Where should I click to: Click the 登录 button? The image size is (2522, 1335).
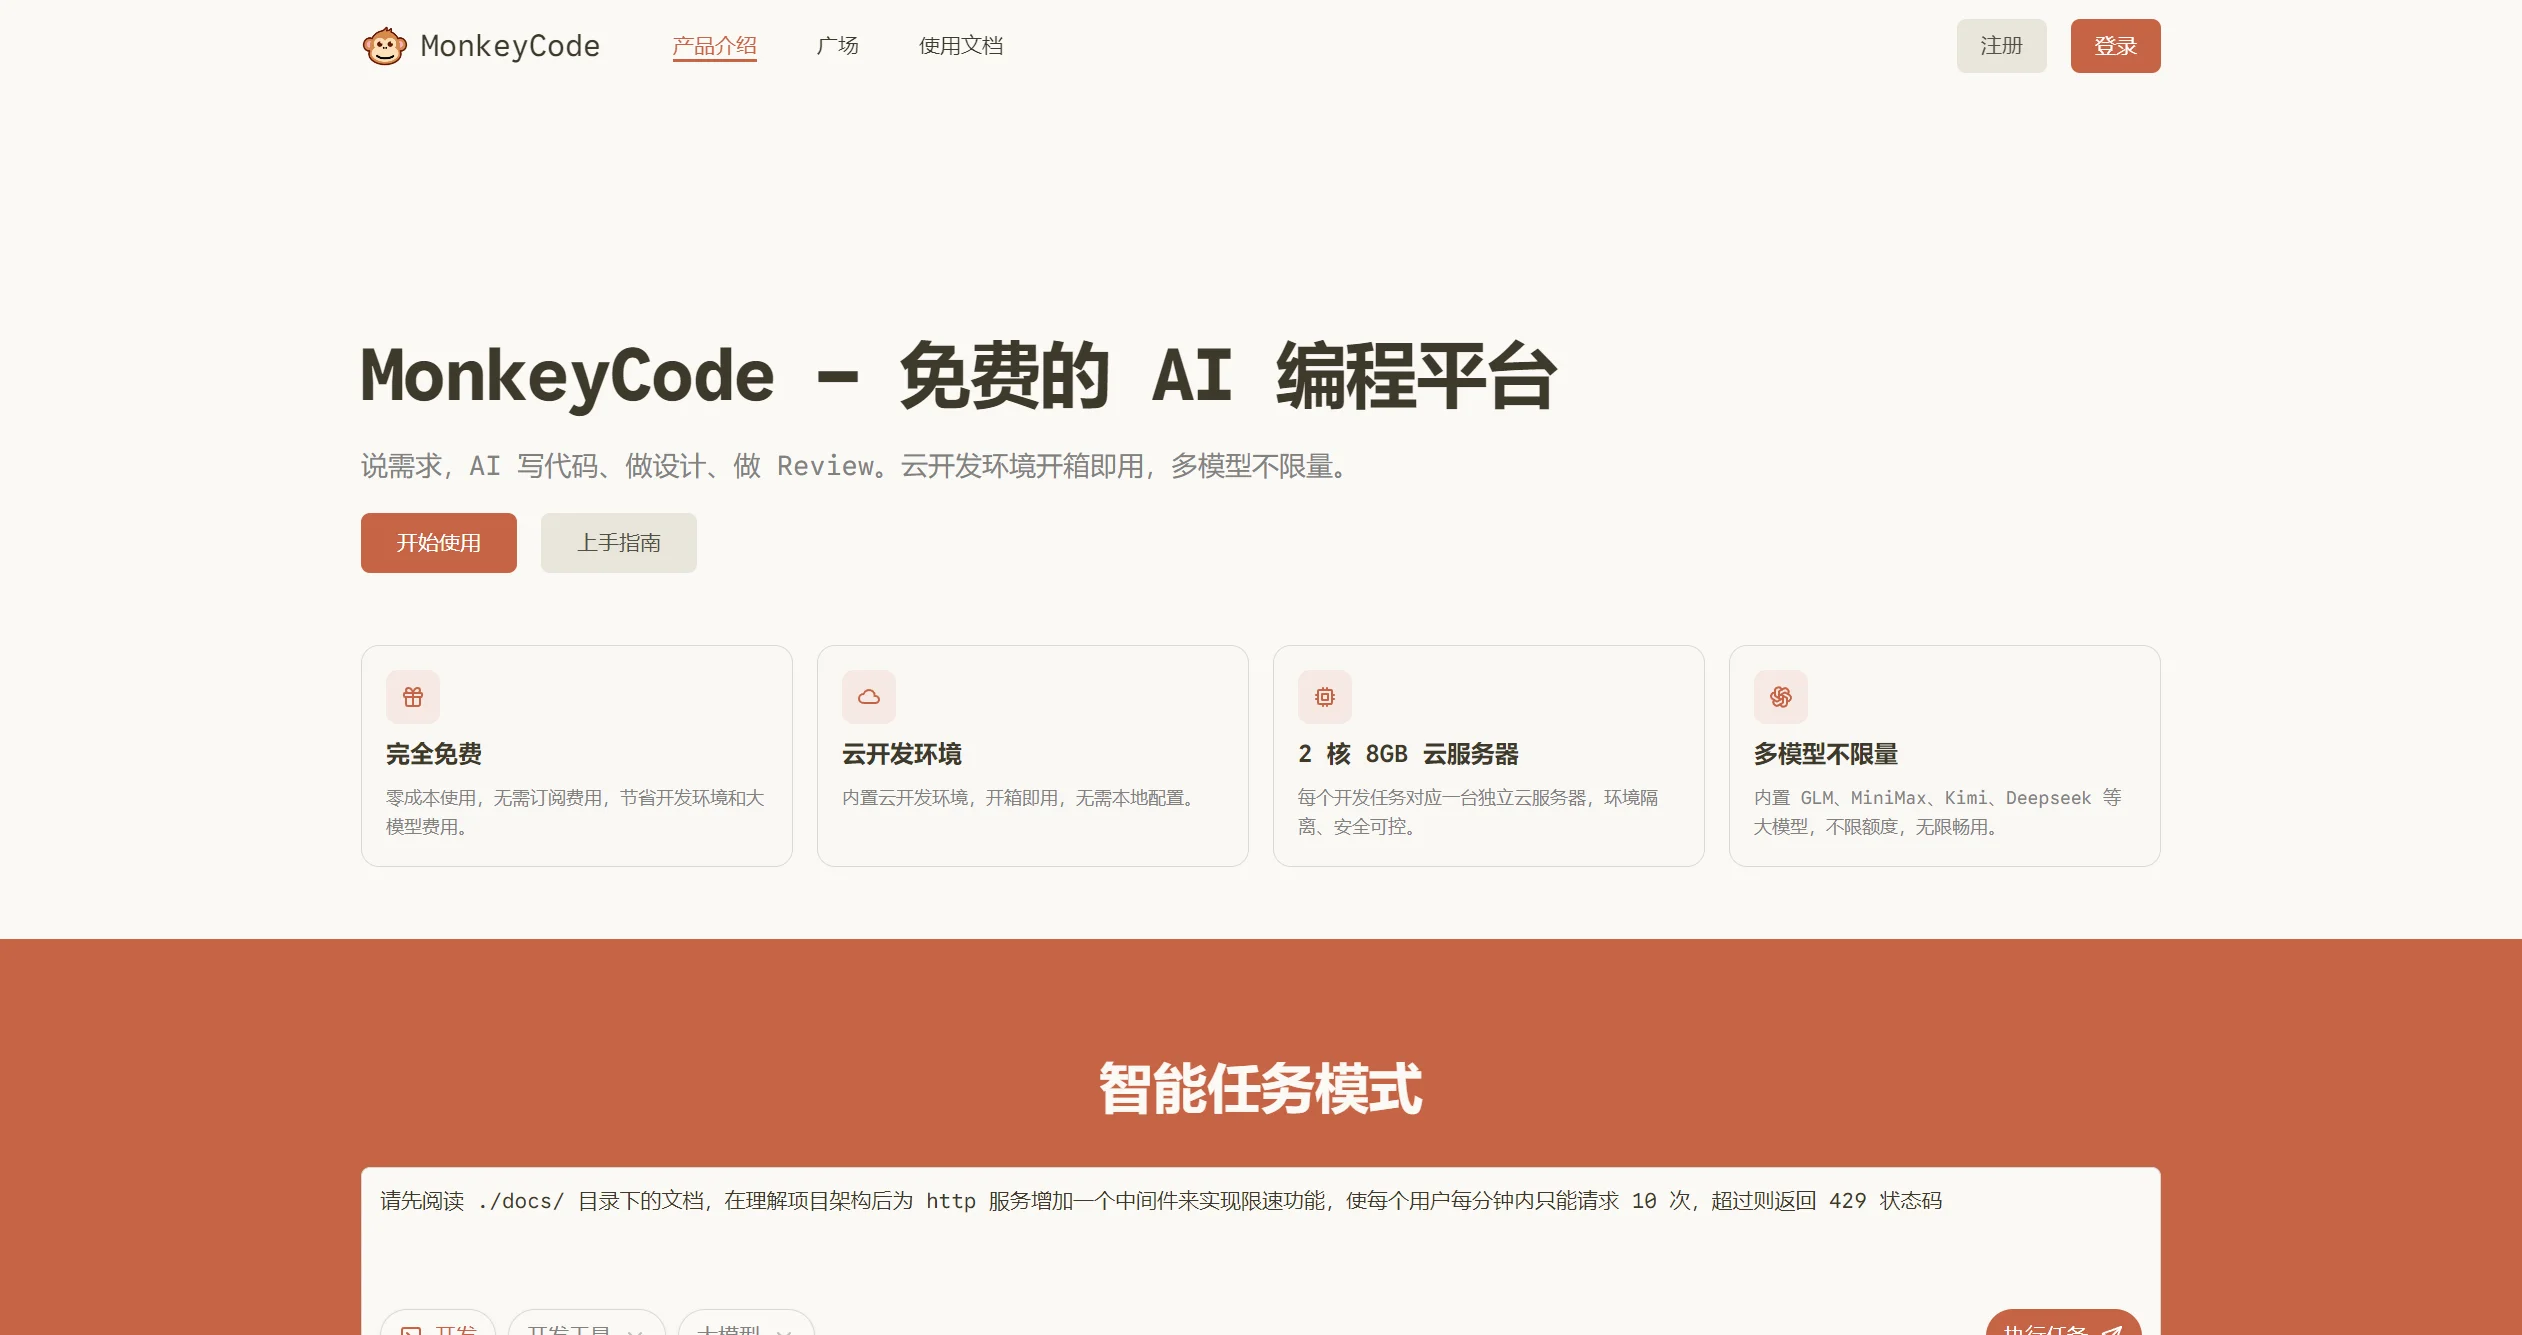2115,45
